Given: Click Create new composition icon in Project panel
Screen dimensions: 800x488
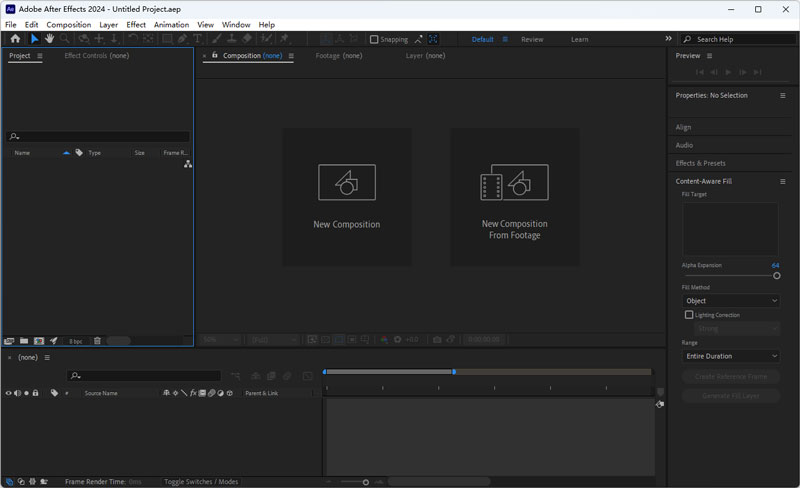Looking at the screenshot, I should tap(39, 341).
